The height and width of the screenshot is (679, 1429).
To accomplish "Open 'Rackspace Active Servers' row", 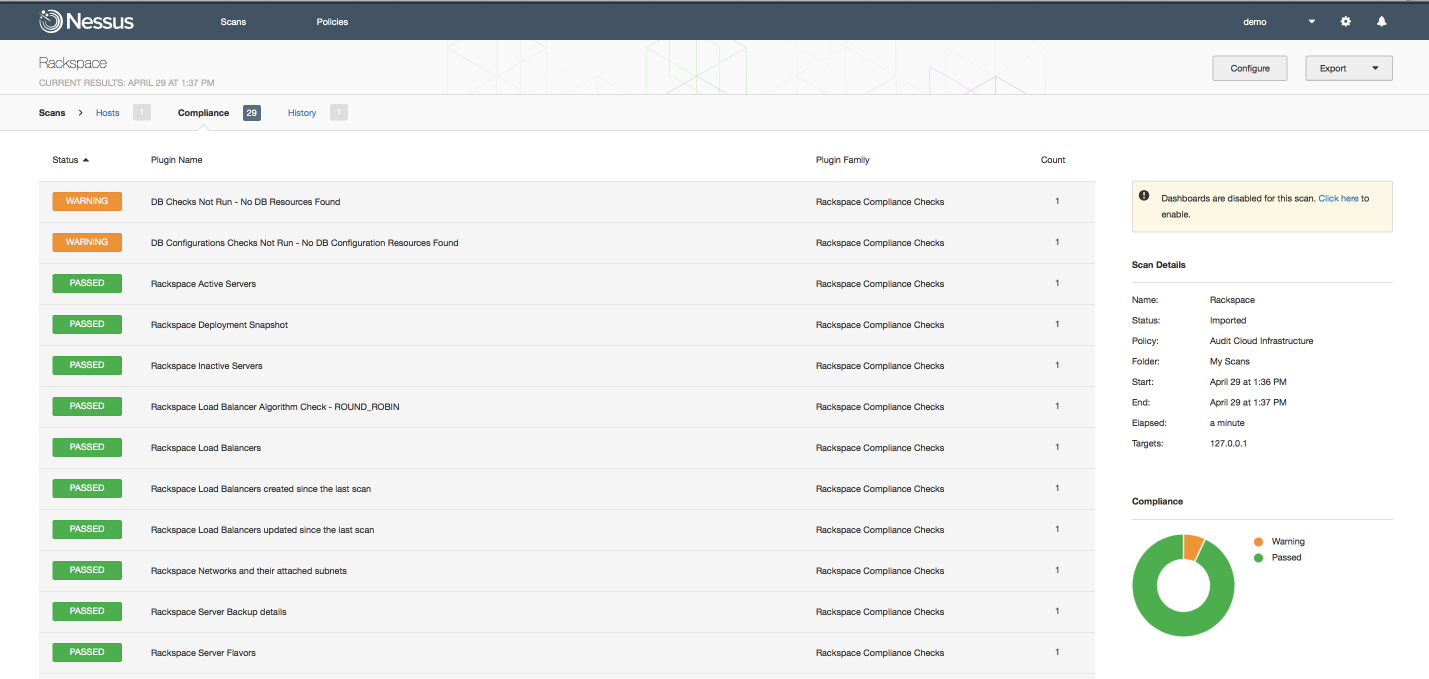I will click(567, 284).
